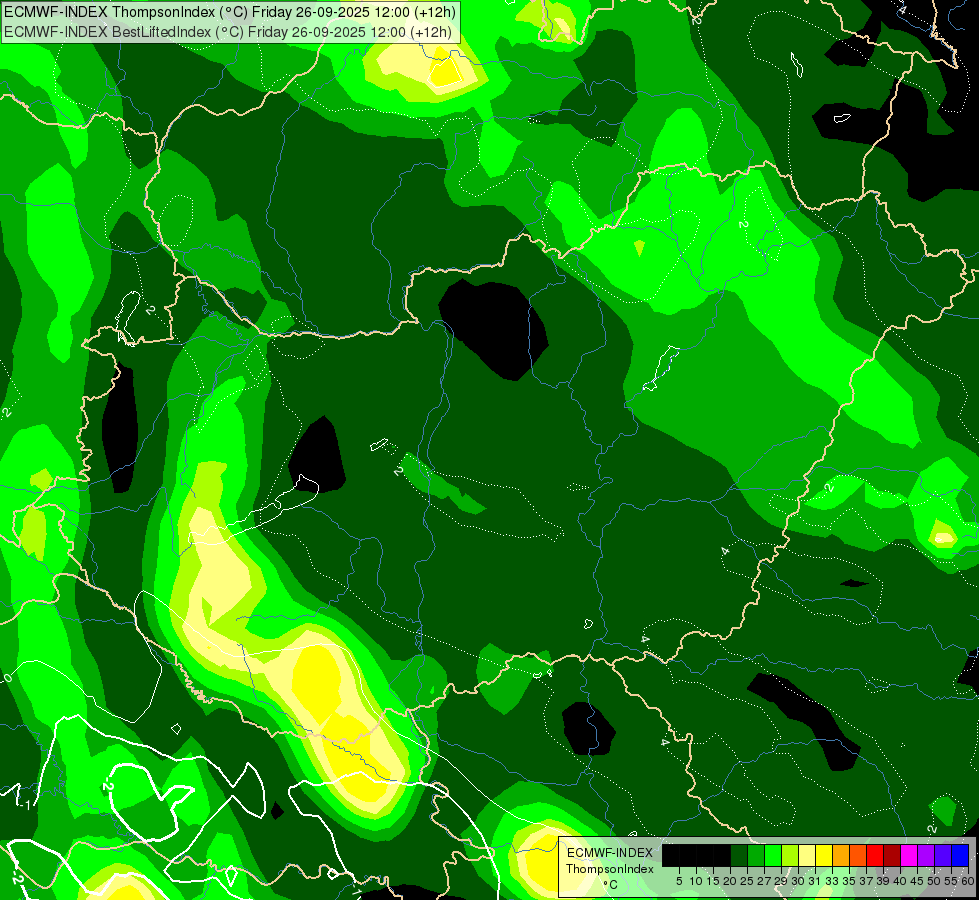The image size is (979, 900).
Task: Click the legend tick value '25'
Action: coord(747,881)
